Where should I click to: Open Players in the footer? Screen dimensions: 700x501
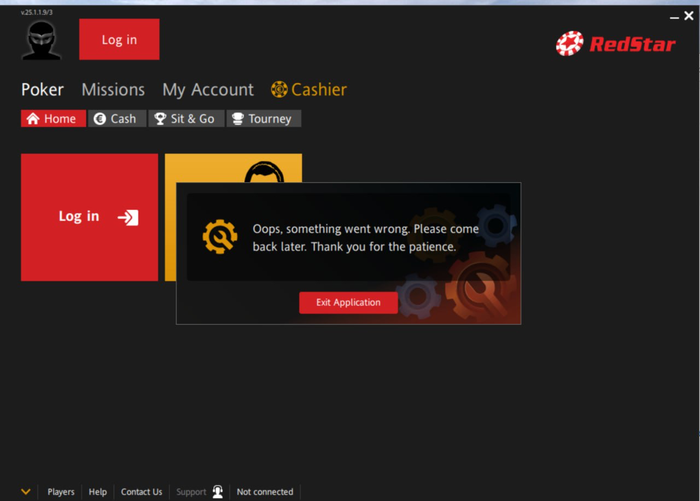click(x=61, y=492)
